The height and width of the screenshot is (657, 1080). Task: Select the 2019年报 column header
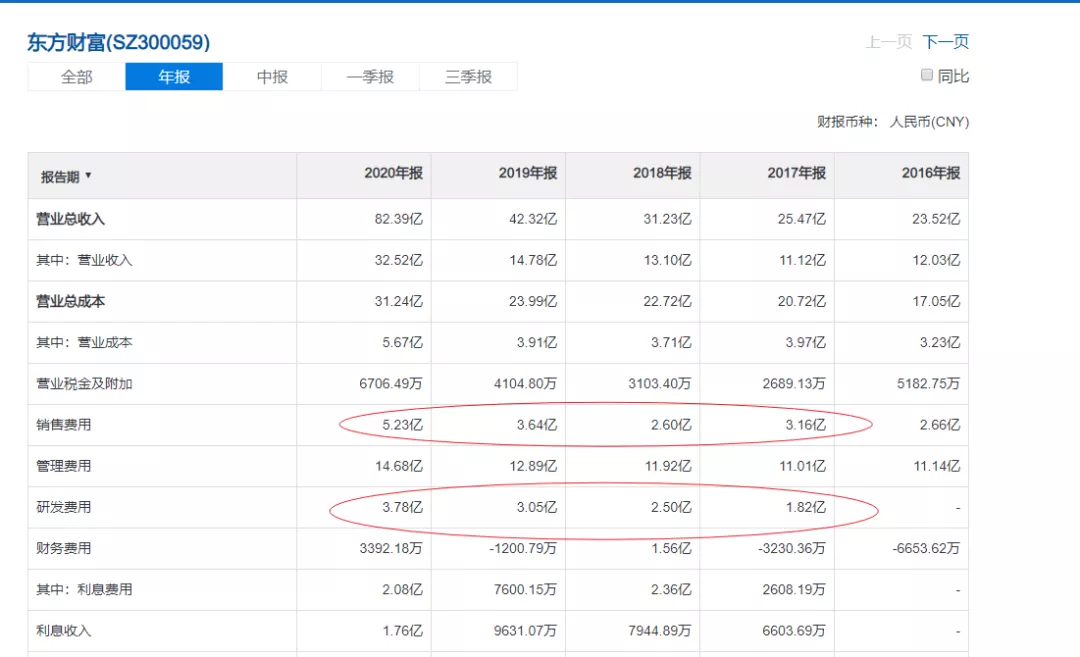pos(527,173)
